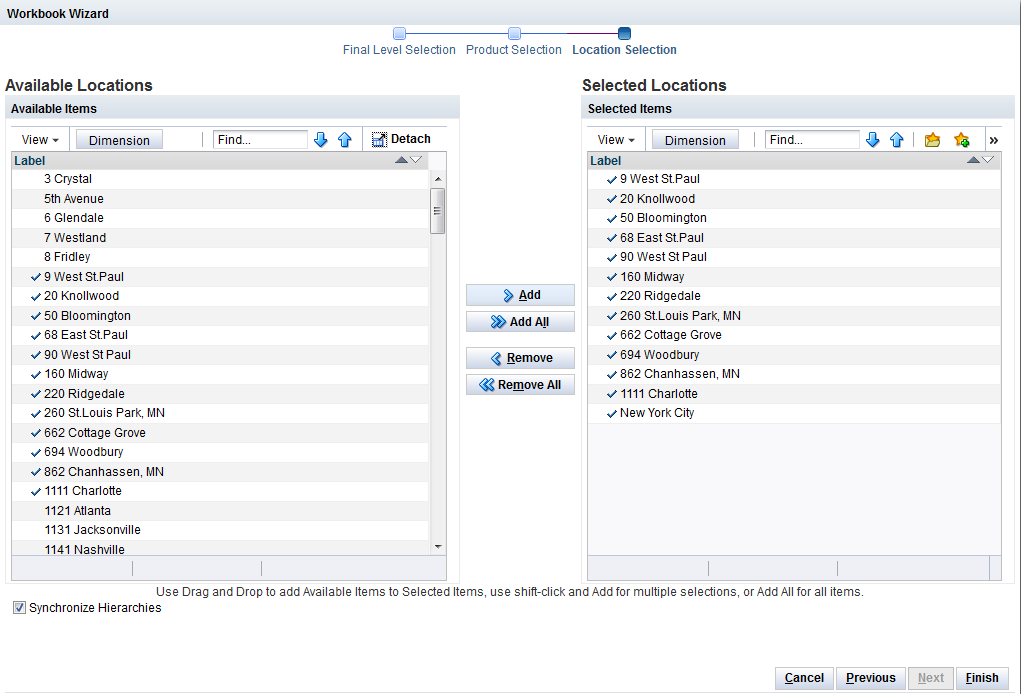Click the Cancel button
The image size is (1021, 694).
[x=804, y=678]
